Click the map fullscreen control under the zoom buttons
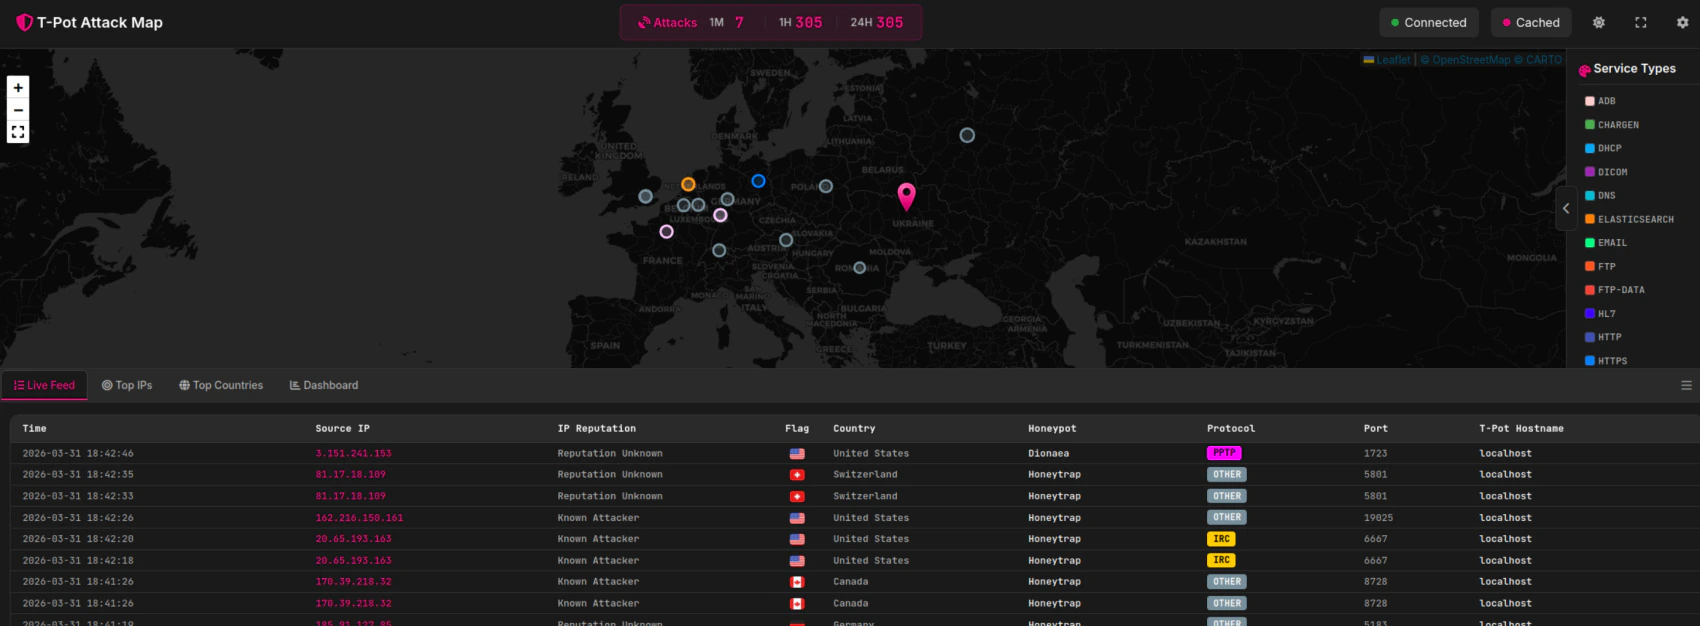This screenshot has width=1700, height=626. [x=18, y=132]
